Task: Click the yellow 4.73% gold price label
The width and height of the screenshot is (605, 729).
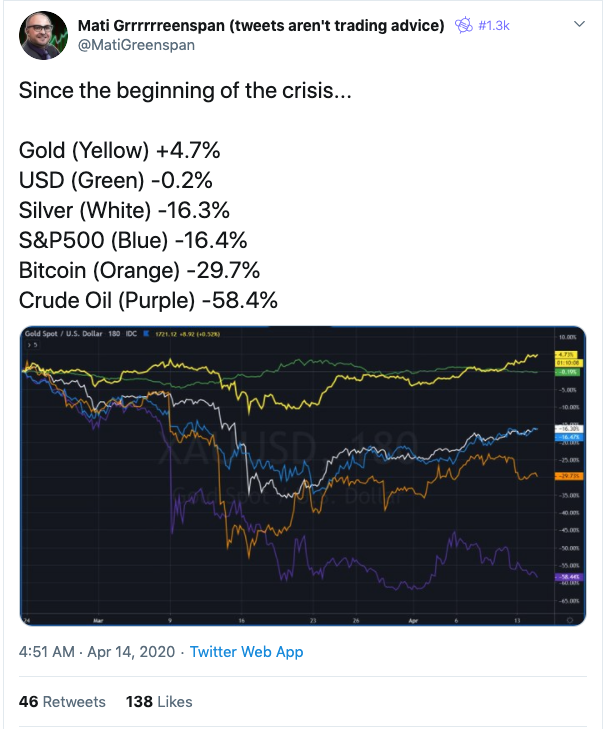Action: (566, 354)
